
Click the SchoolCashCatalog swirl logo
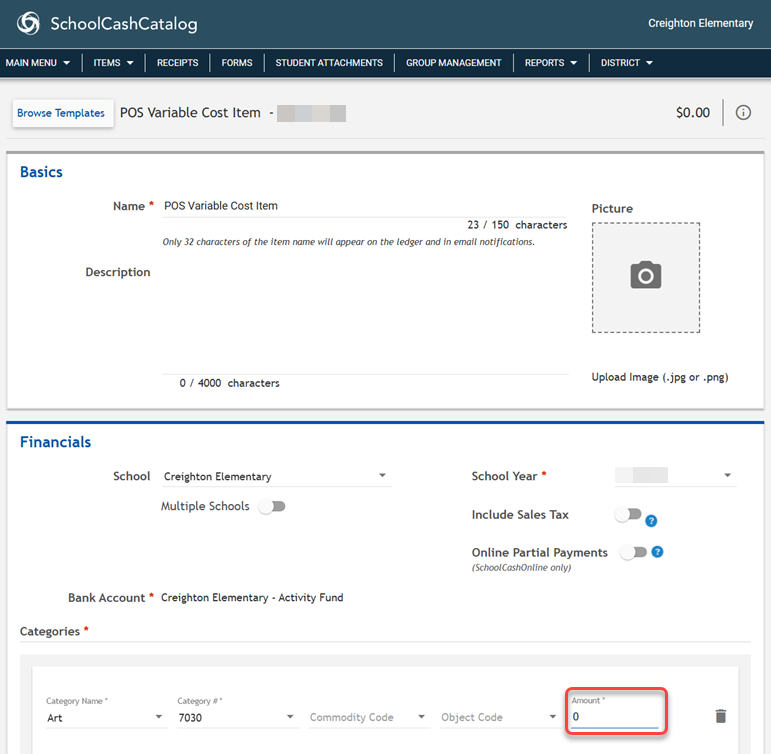[x=29, y=24]
